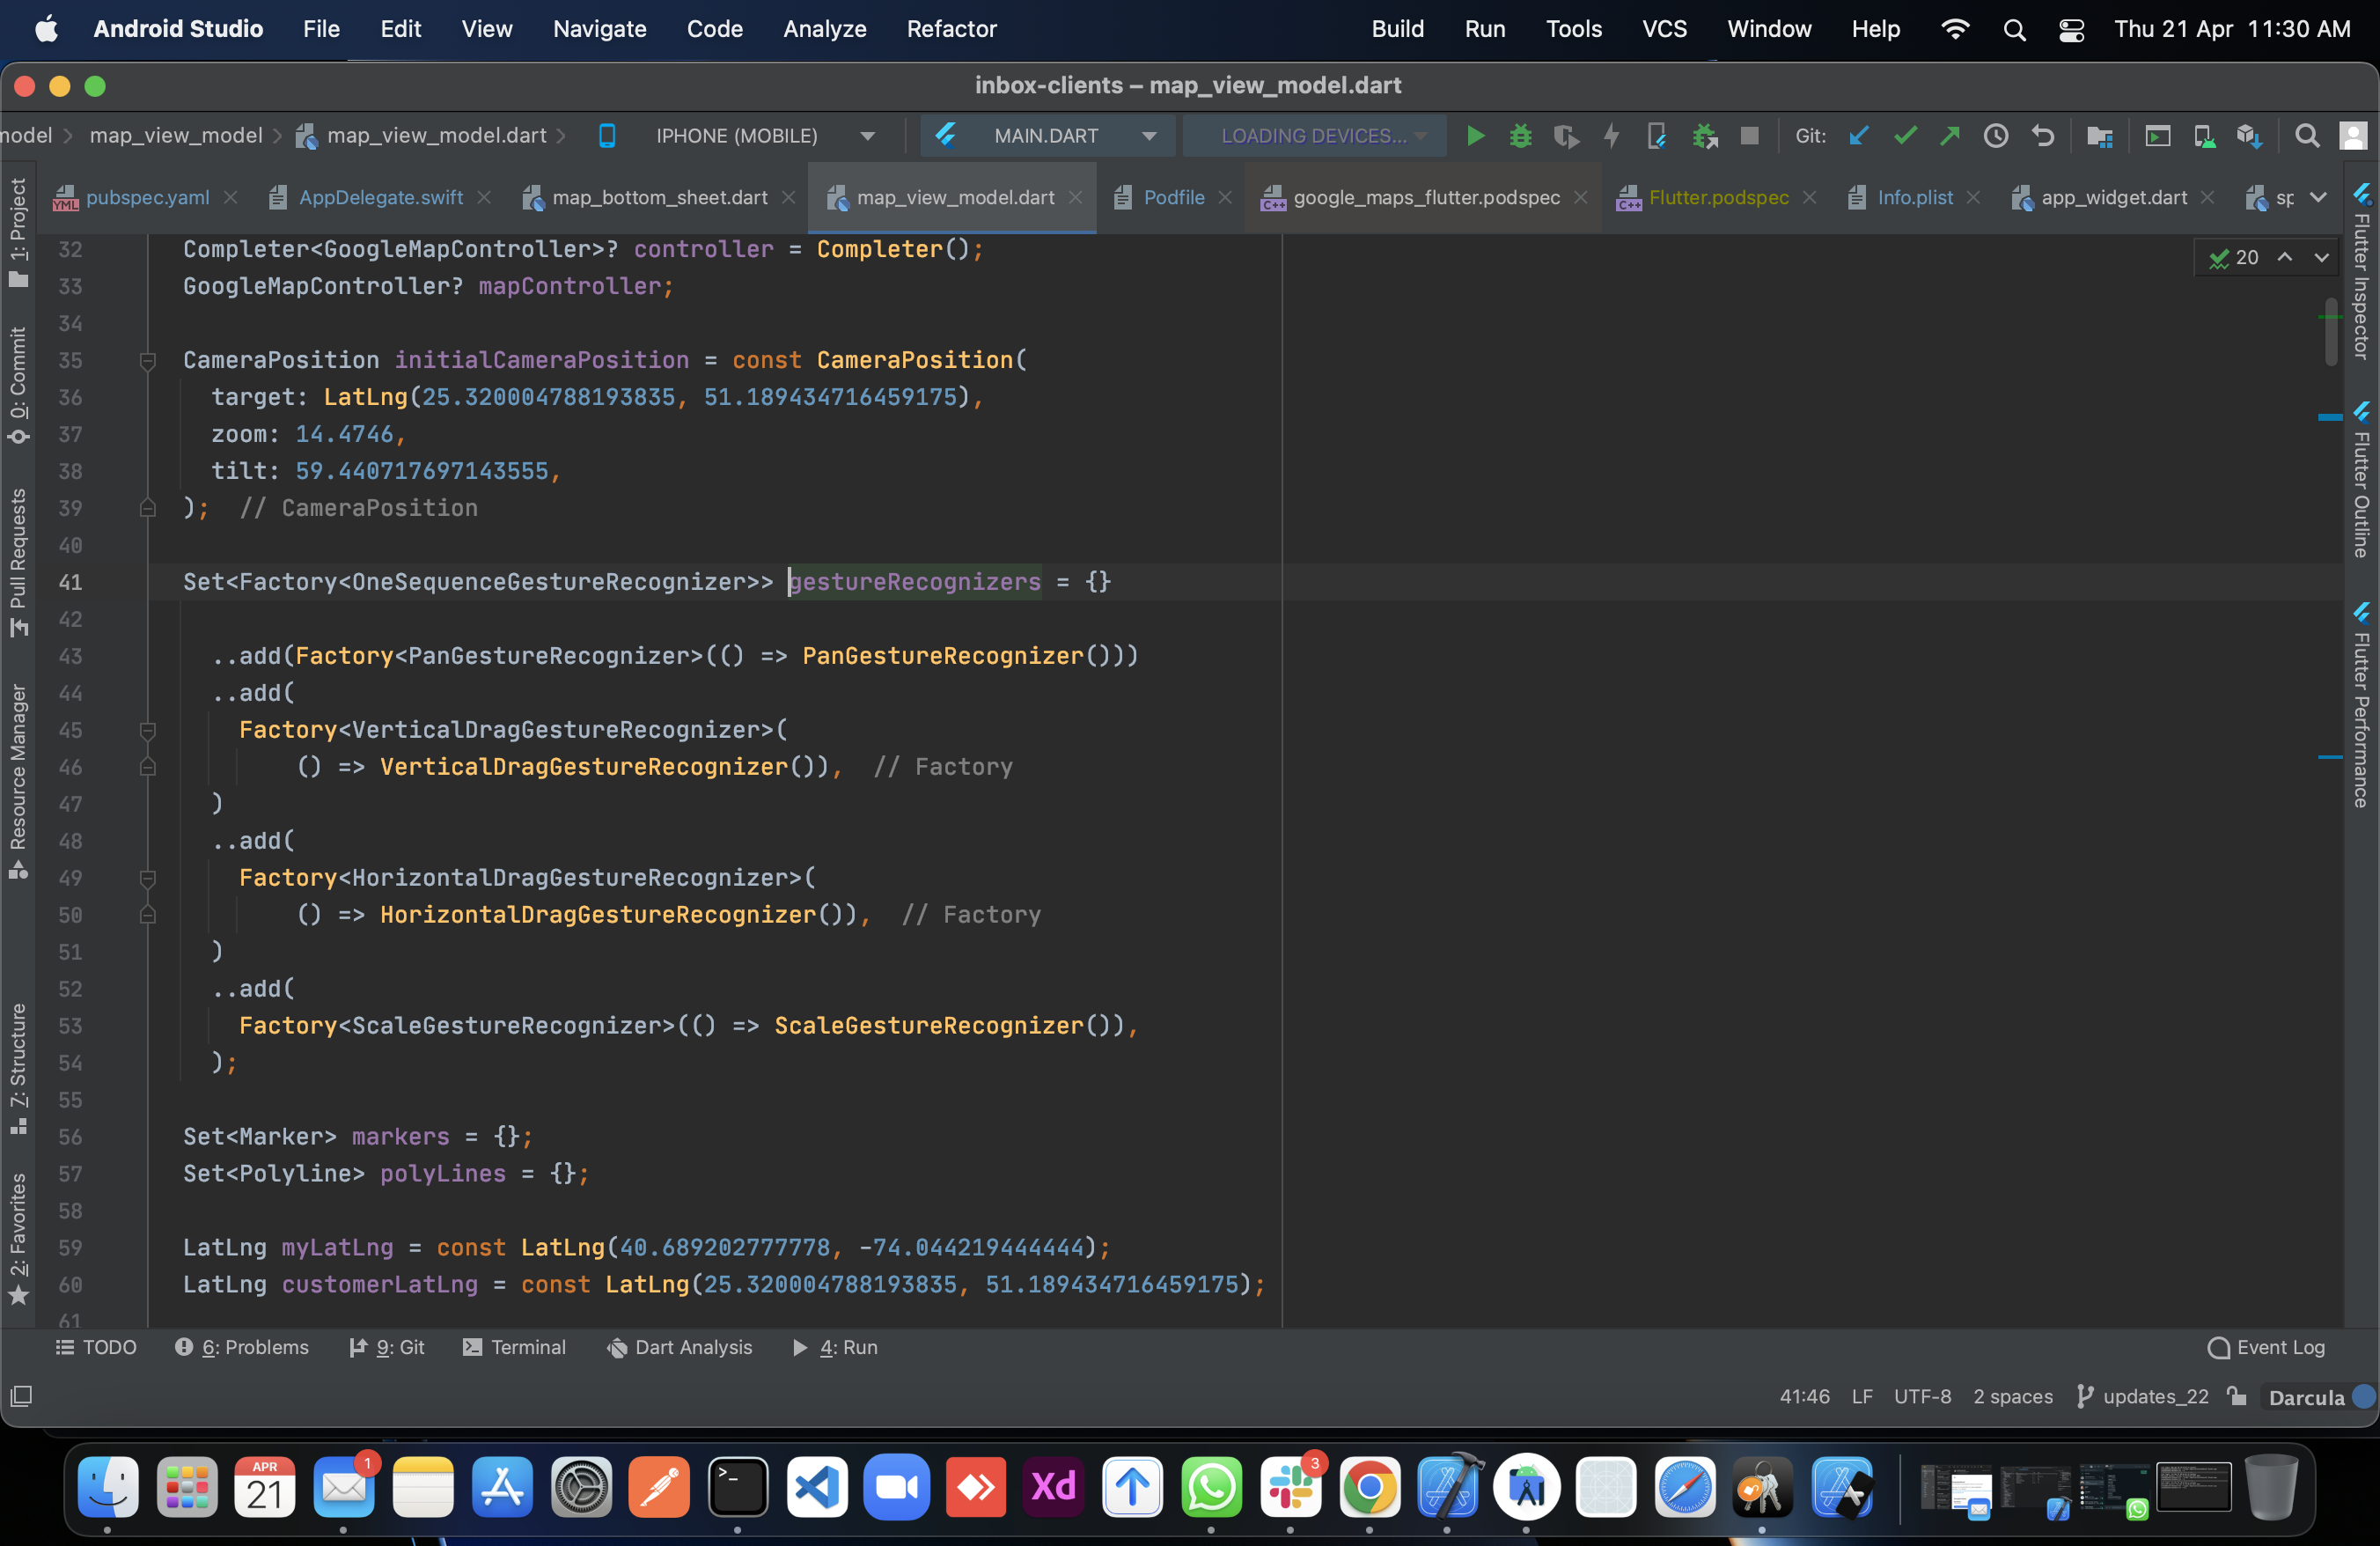
Task: Switch to pubspec.yaml tab
Action: click(147, 198)
